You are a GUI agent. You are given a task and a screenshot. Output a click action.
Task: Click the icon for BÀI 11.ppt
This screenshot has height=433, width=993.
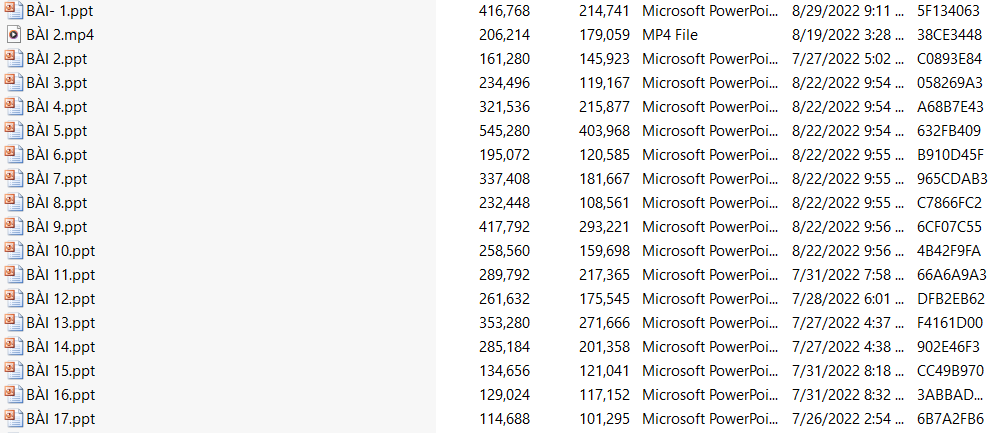point(13,274)
